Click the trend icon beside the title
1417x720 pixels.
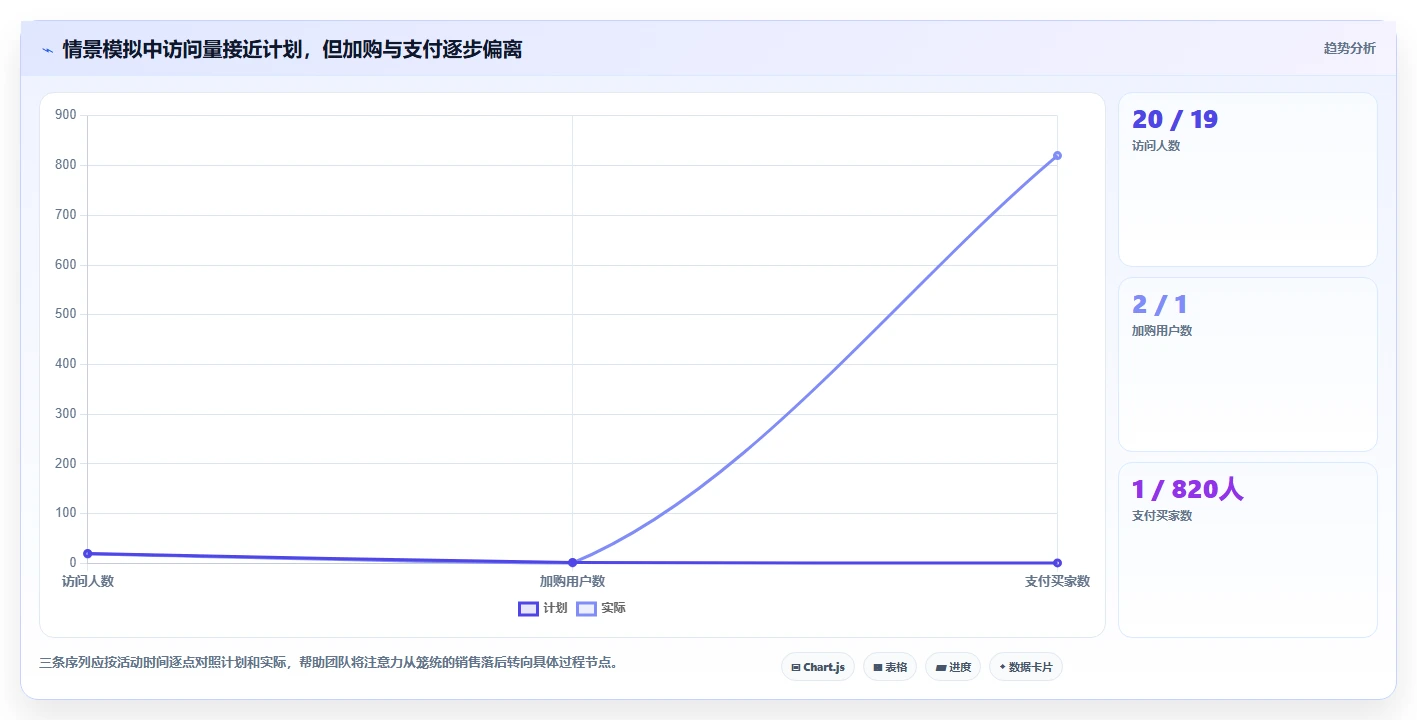click(x=48, y=49)
